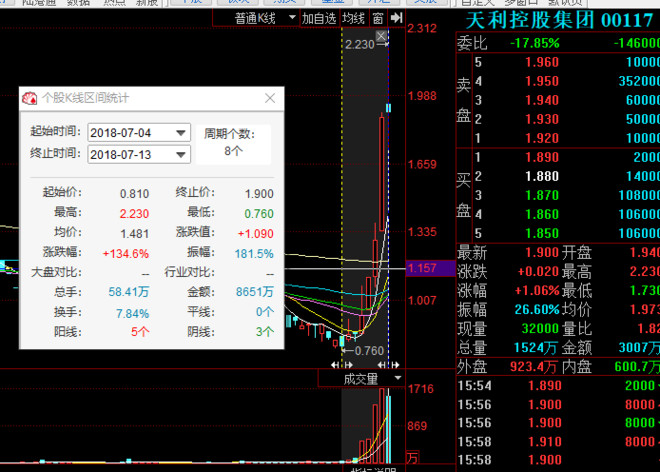This screenshot has width=660, height=472.
Task: Click the cyan volume bar at far right
Action: pyautogui.click(x=389, y=429)
